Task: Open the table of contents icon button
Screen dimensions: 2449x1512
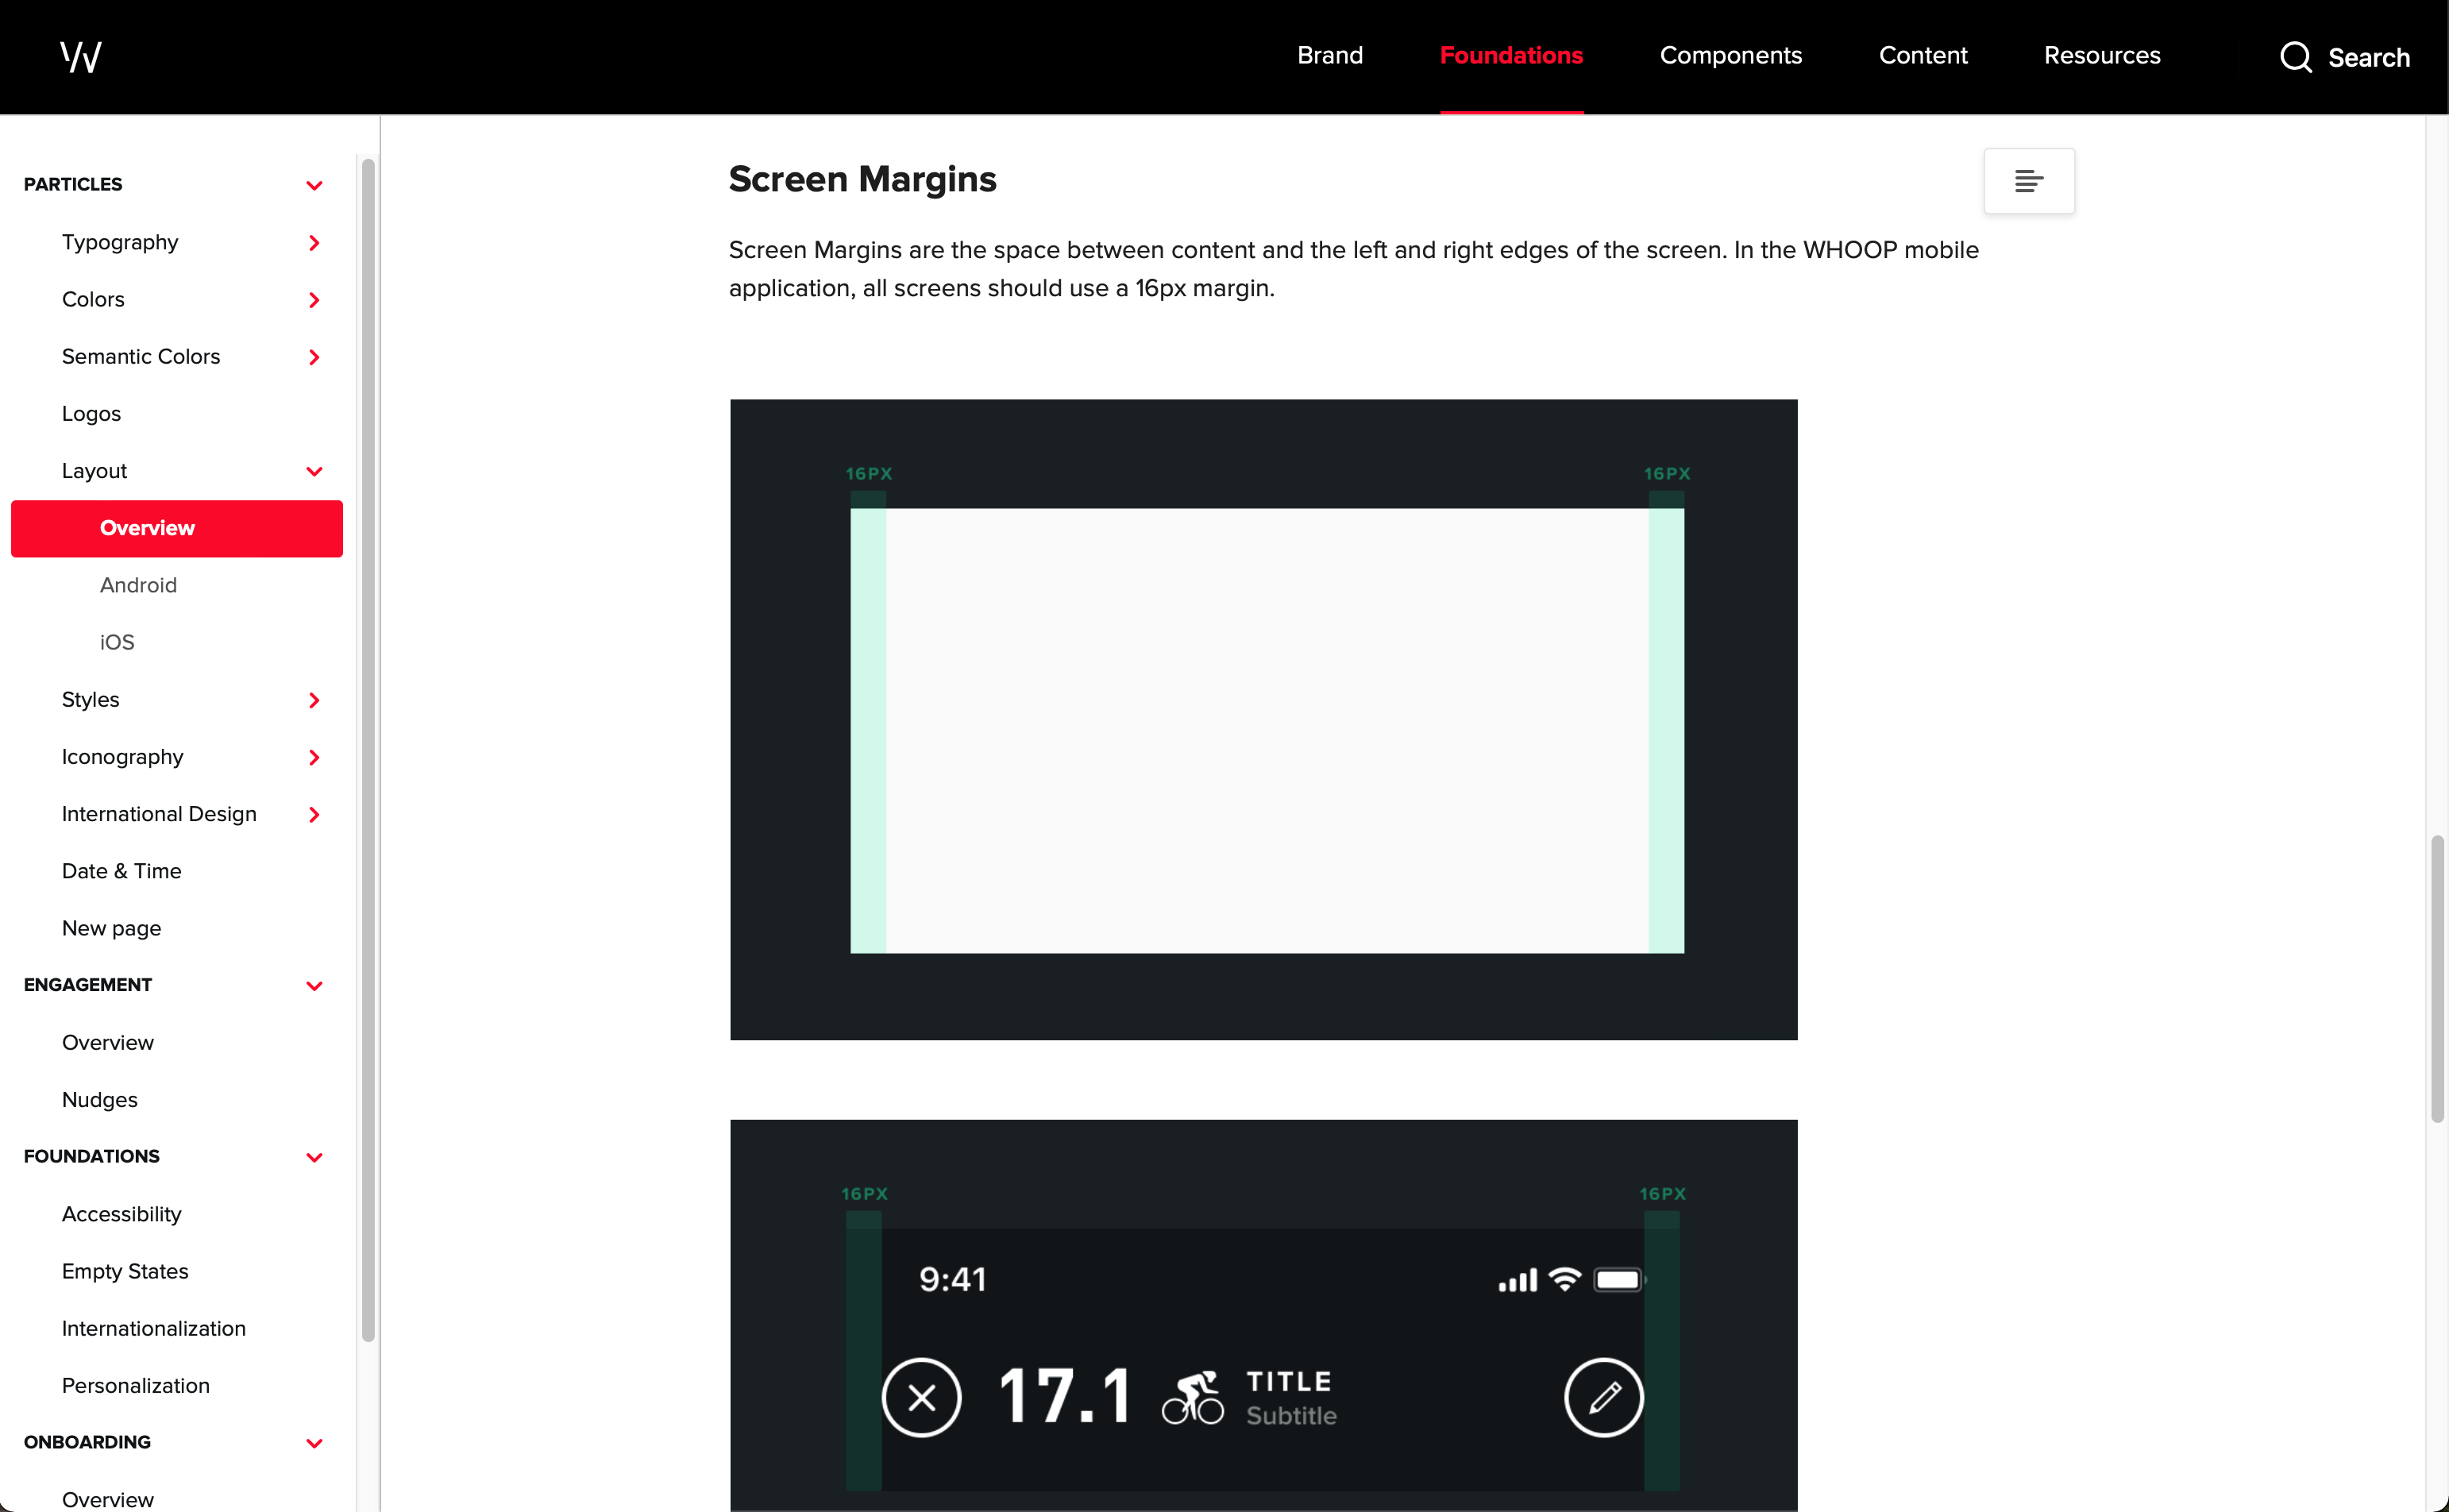Action: (2028, 181)
